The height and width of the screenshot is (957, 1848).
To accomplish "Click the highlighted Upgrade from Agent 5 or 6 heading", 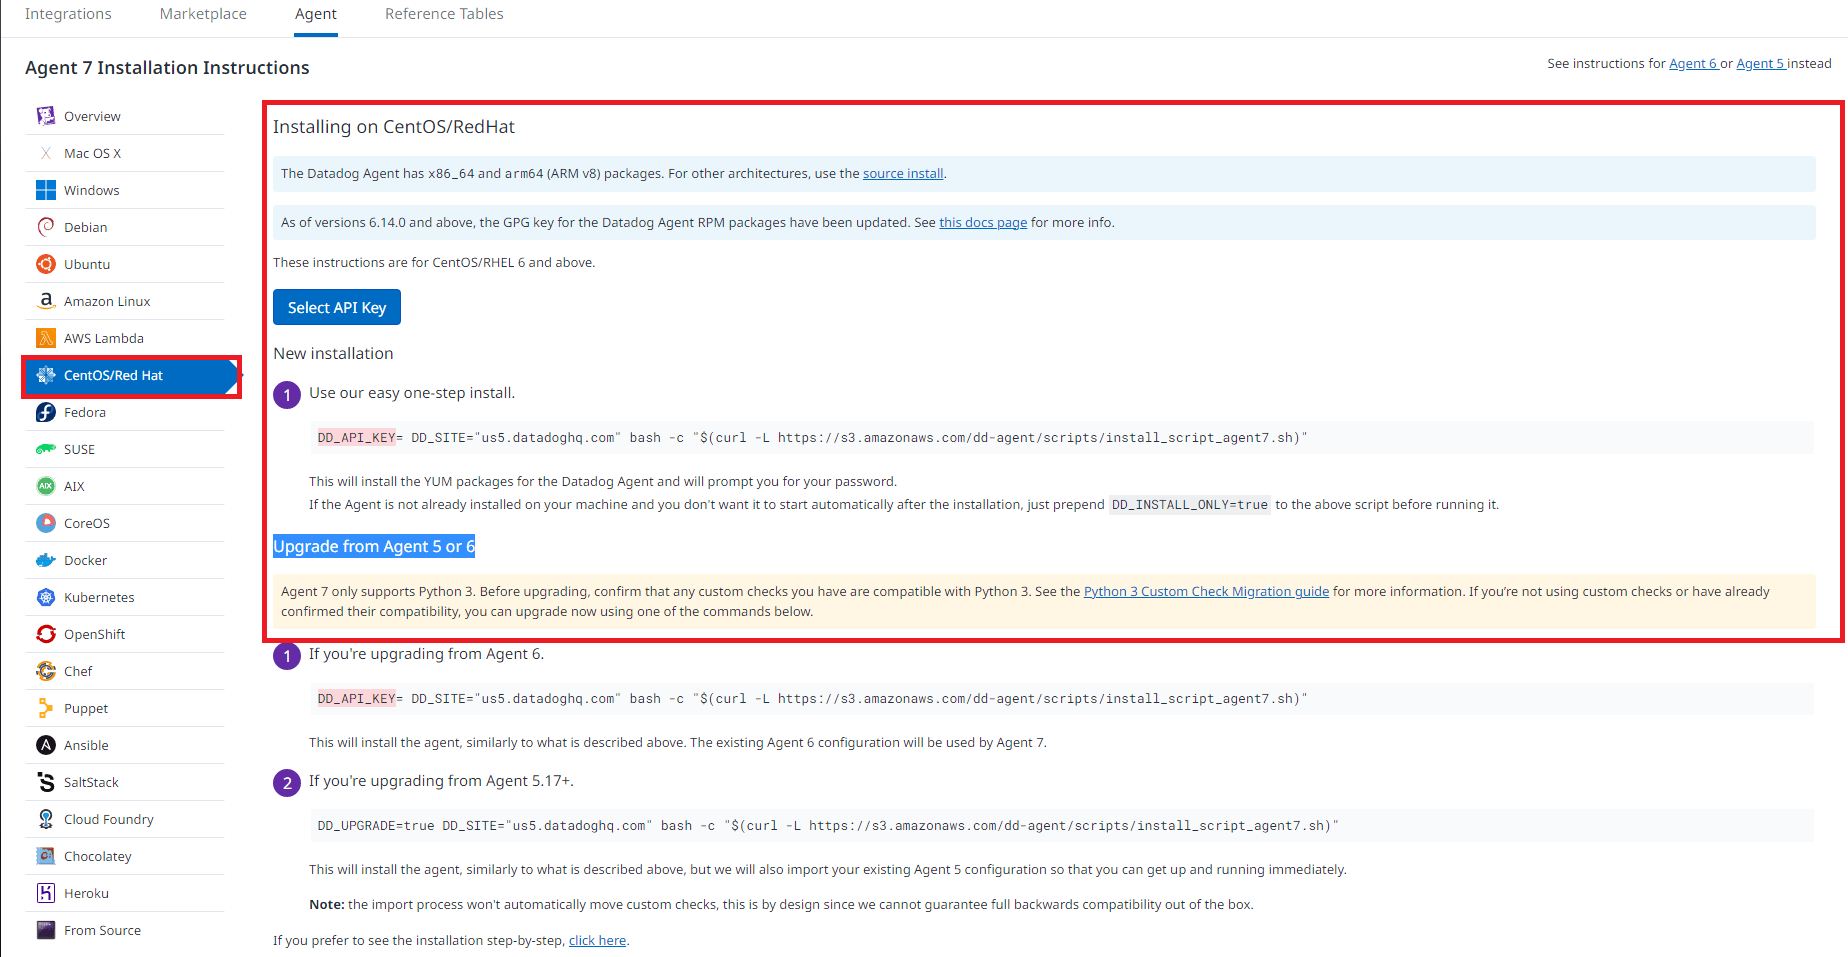I will [x=374, y=546].
